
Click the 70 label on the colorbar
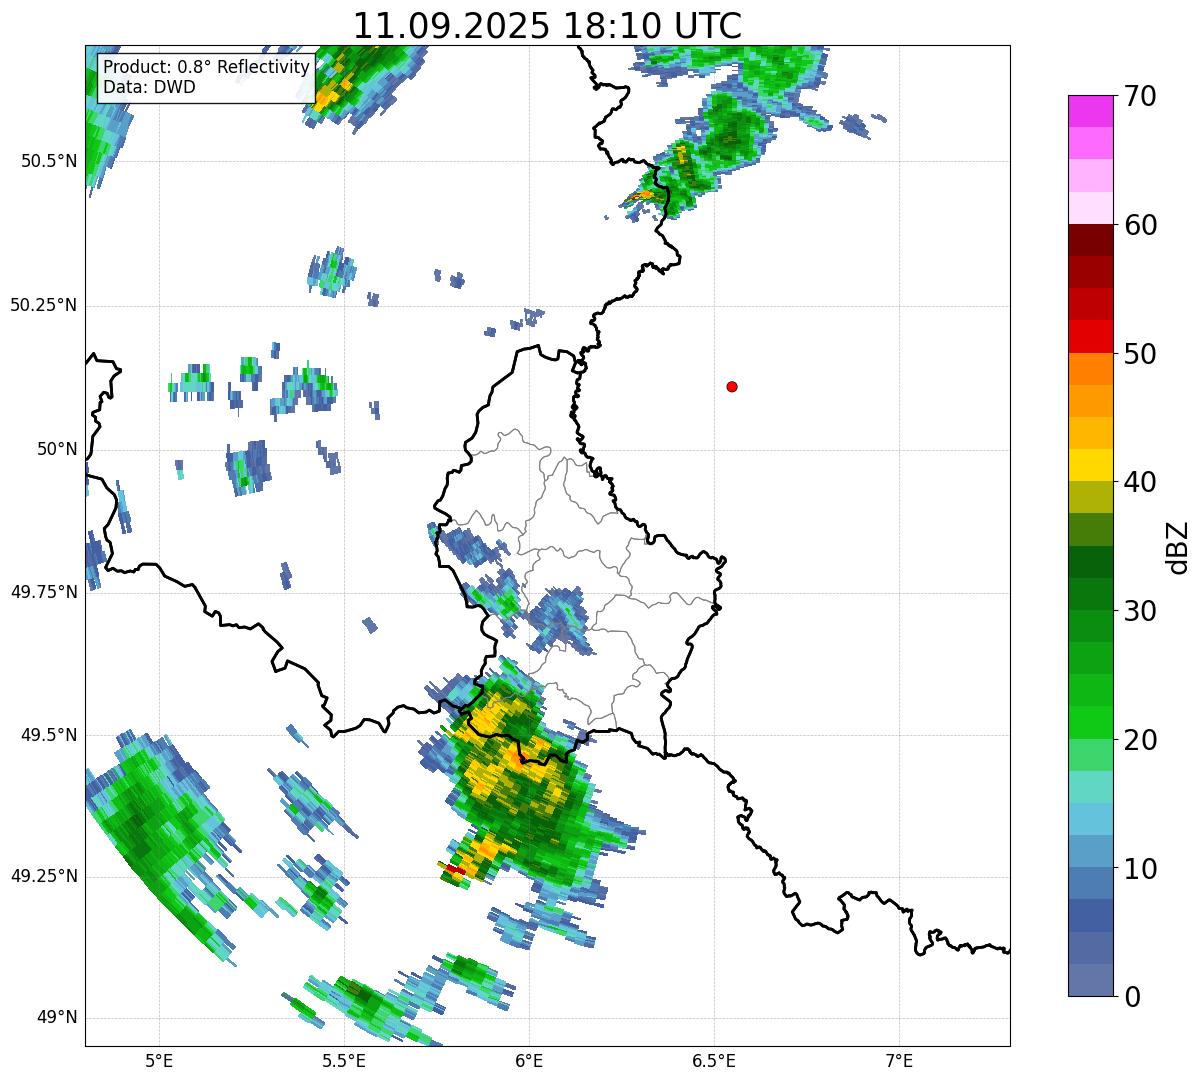tap(1140, 96)
